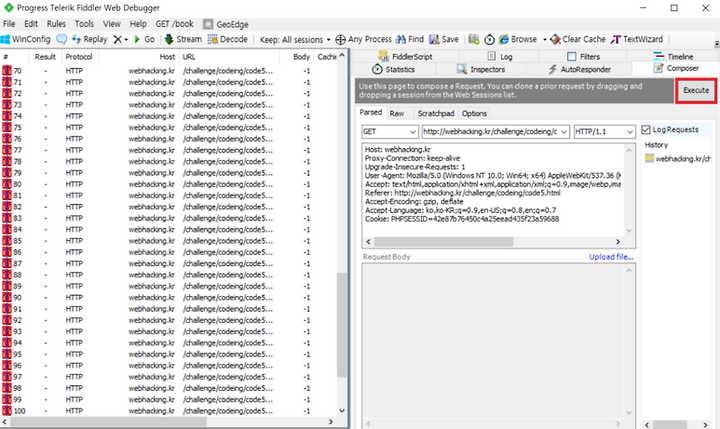Click the history entry webhacking.kr icon
The width and height of the screenshot is (720, 429).
point(649,158)
